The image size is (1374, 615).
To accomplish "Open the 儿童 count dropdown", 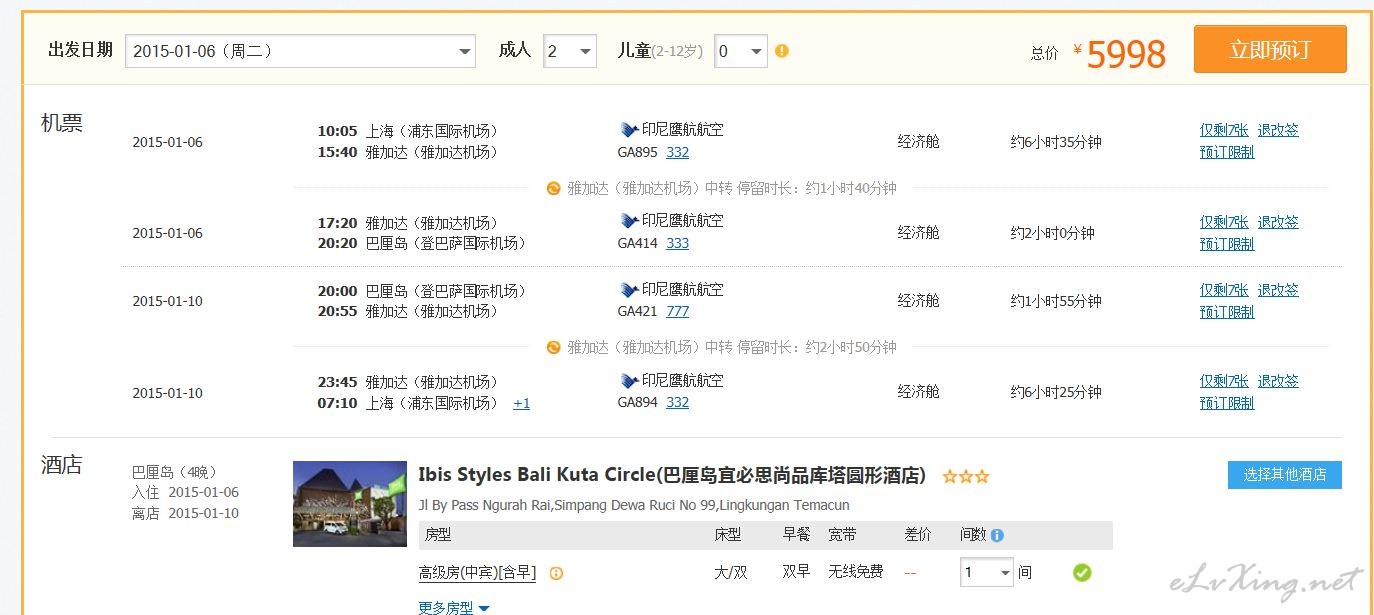I will tap(740, 51).
